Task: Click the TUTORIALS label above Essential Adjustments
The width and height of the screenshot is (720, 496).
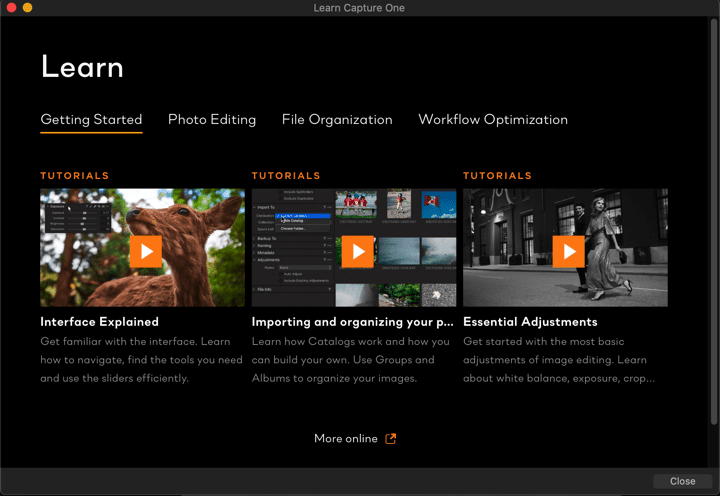Action: coord(497,175)
